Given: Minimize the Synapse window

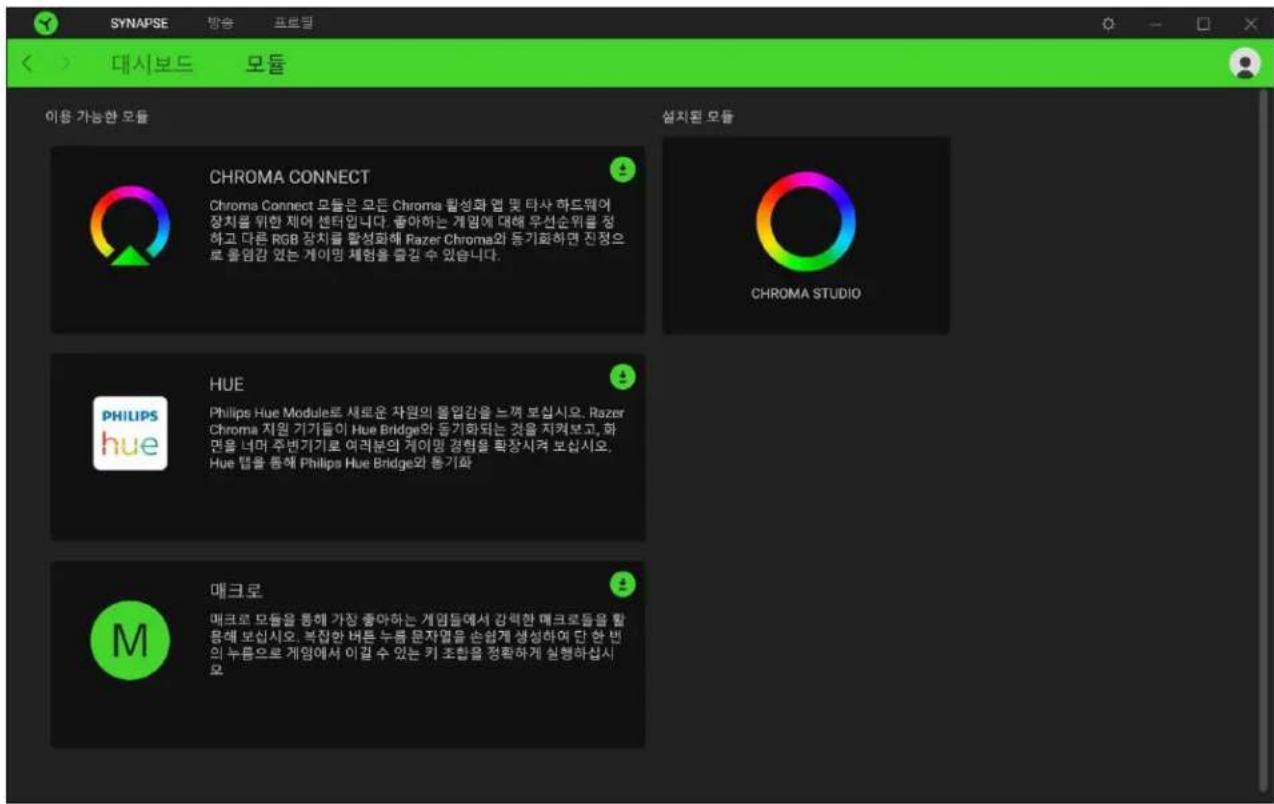Looking at the screenshot, I should pos(1156,23).
